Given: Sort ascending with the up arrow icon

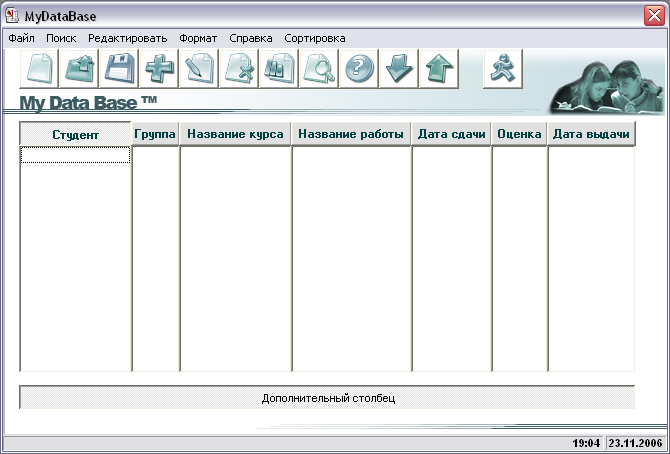Looking at the screenshot, I should click(x=439, y=69).
